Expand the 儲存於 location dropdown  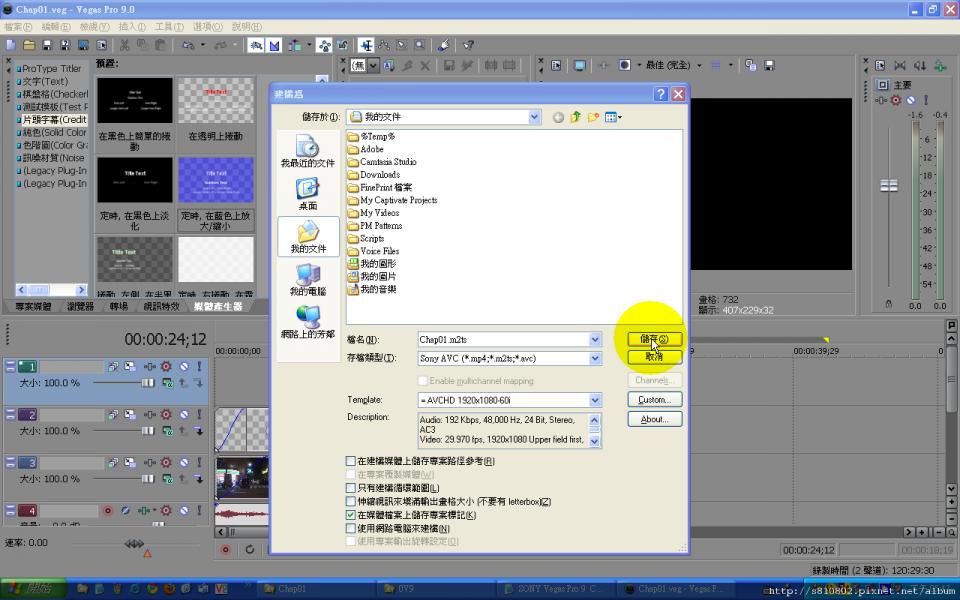click(x=536, y=117)
